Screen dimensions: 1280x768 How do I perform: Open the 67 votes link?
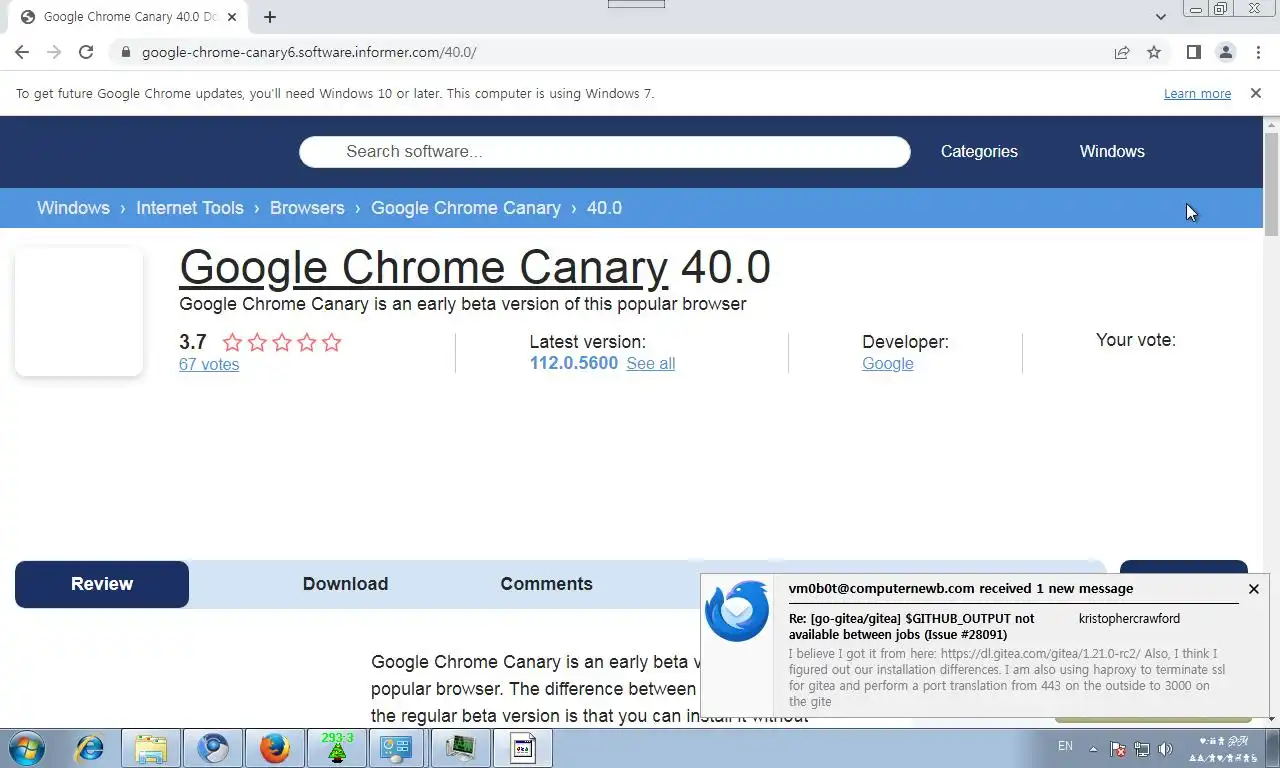209,365
